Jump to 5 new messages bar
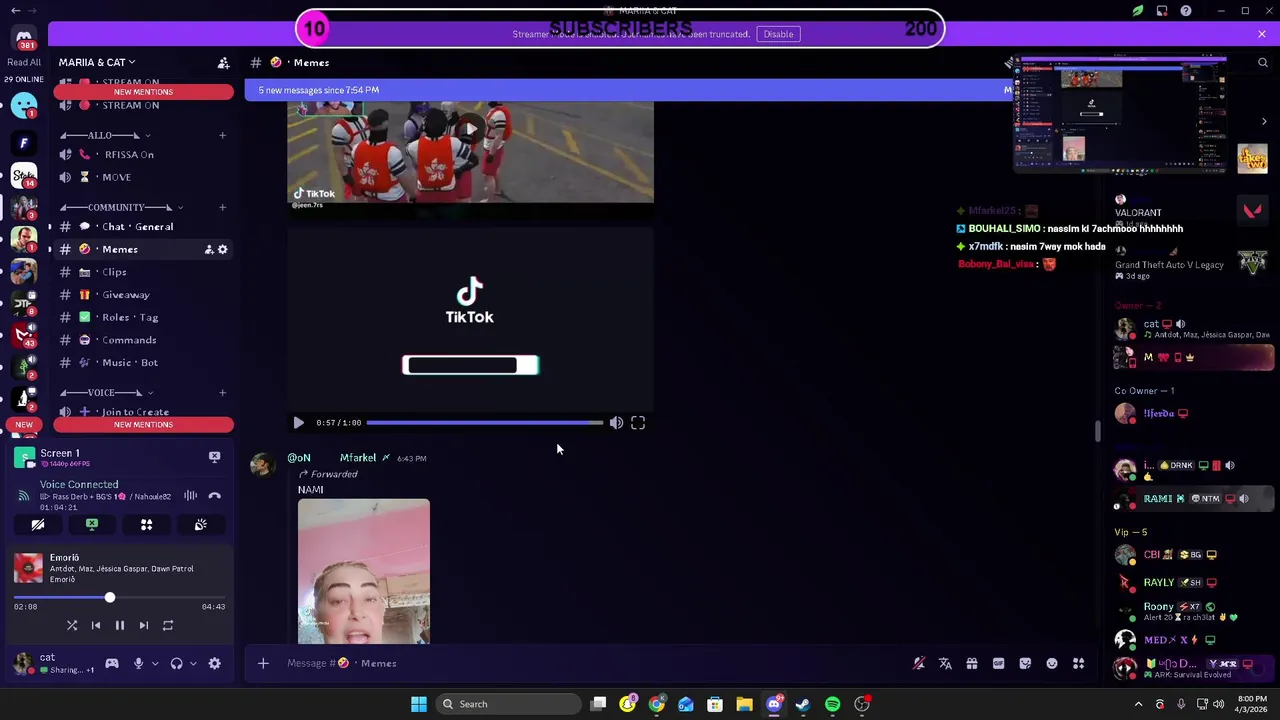The width and height of the screenshot is (1280, 720). [628, 90]
